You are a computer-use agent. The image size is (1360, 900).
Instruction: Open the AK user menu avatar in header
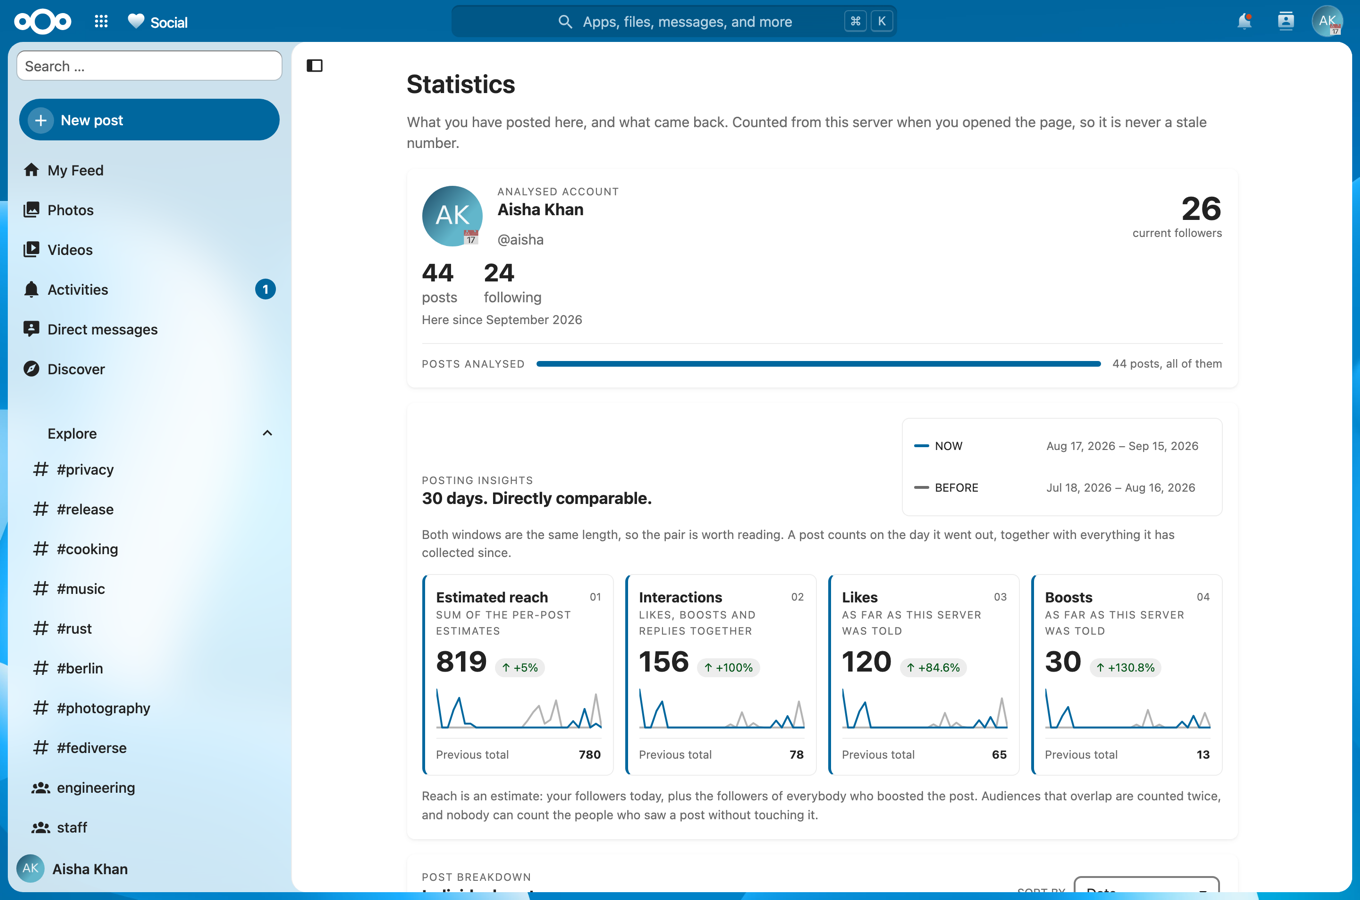[x=1327, y=21]
